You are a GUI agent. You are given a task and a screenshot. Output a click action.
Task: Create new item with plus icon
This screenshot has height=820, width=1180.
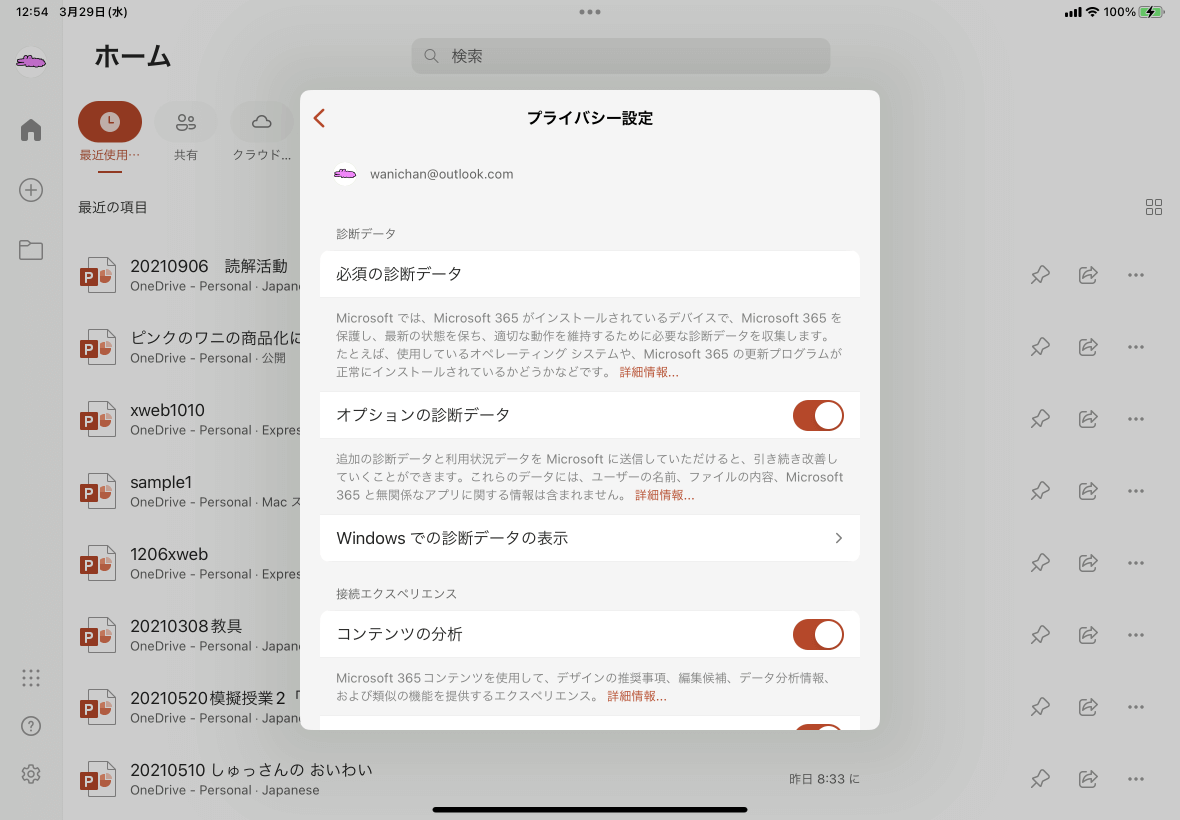31,190
